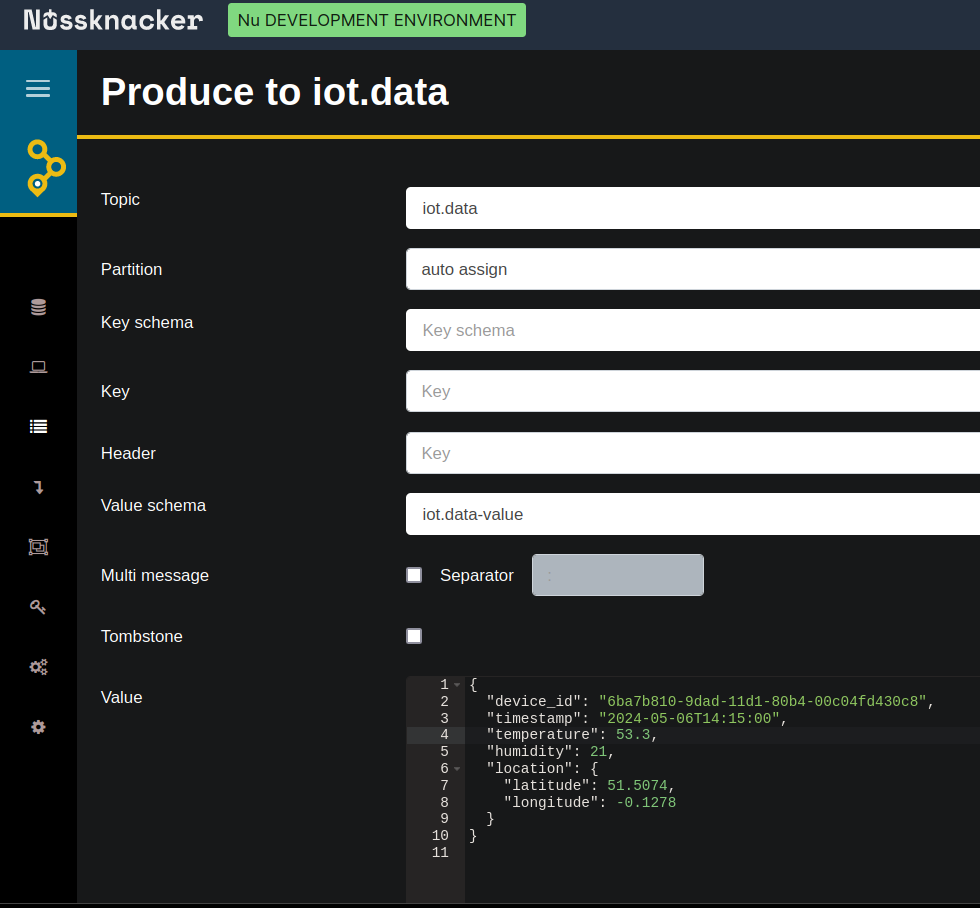Image resolution: width=980 pixels, height=908 pixels.
Task: Open the down-arrow tail icon in sidebar
Action: 38,487
